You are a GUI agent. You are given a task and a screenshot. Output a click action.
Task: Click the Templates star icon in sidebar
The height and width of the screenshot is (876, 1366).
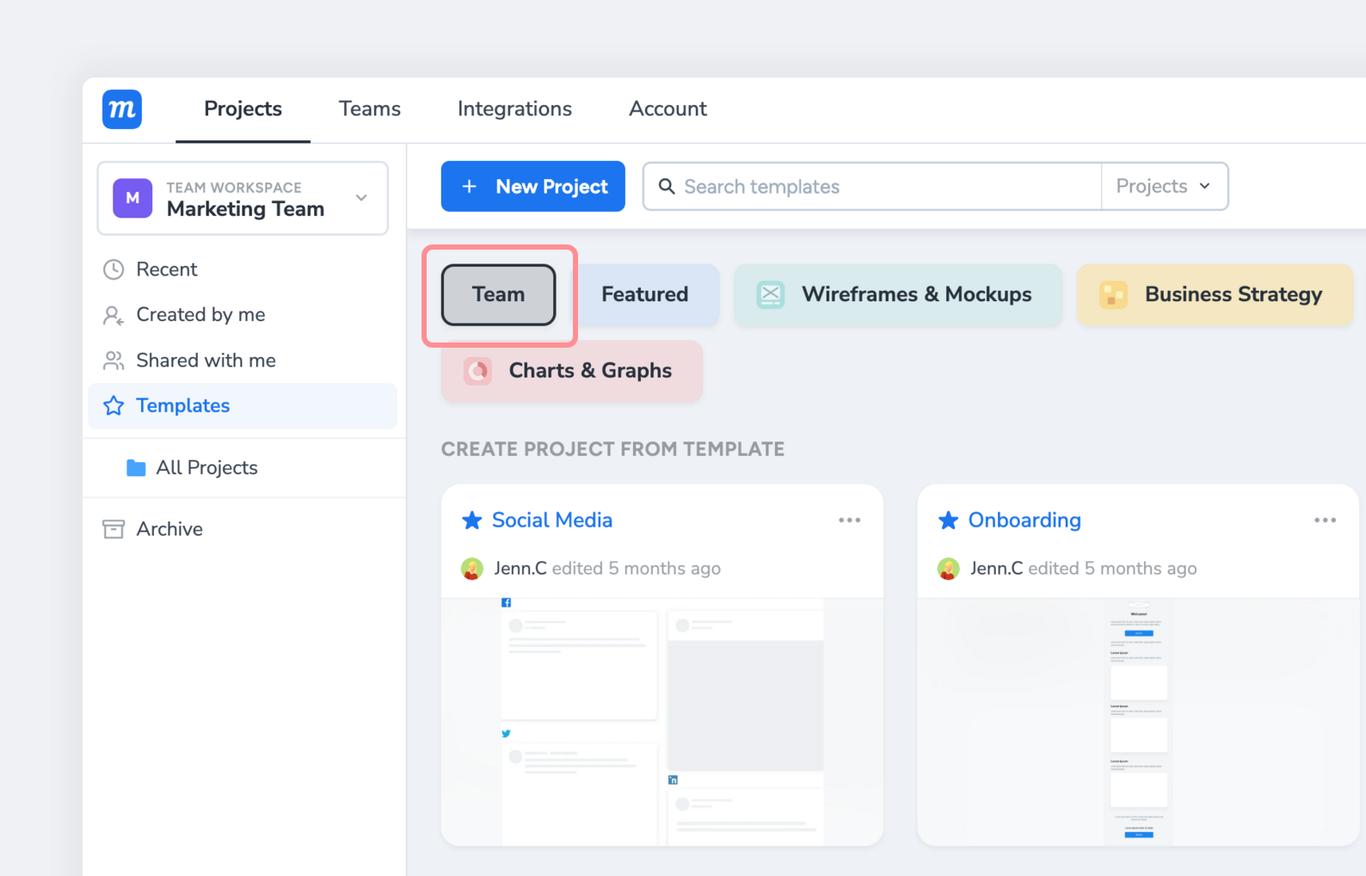coord(114,405)
